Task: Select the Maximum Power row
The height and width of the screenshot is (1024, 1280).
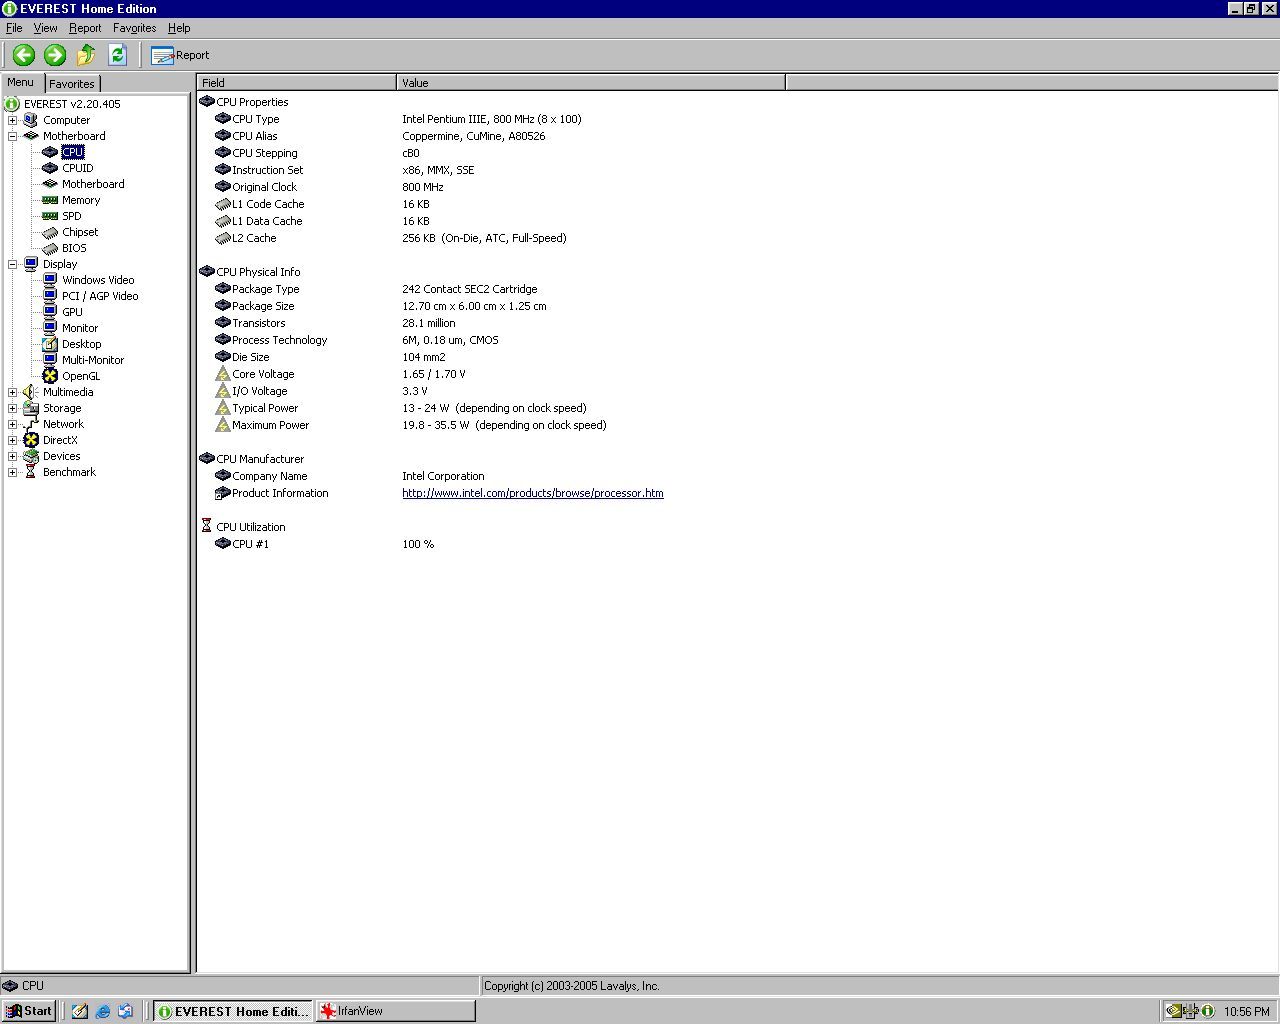Action: pos(737,425)
